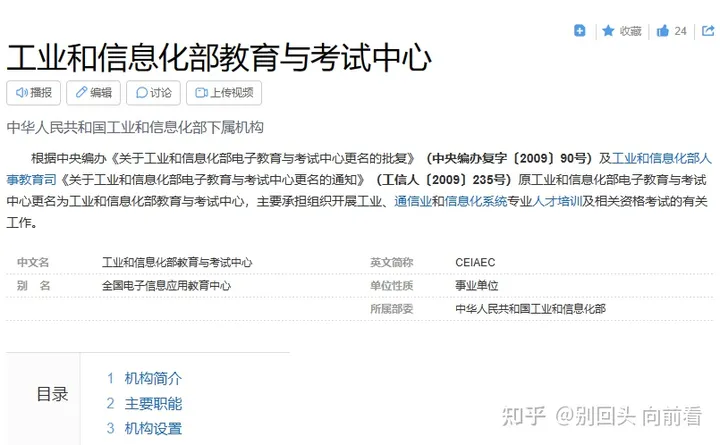720x445 pixels.
Task: Click the blue plus add icon
Action: click(579, 31)
